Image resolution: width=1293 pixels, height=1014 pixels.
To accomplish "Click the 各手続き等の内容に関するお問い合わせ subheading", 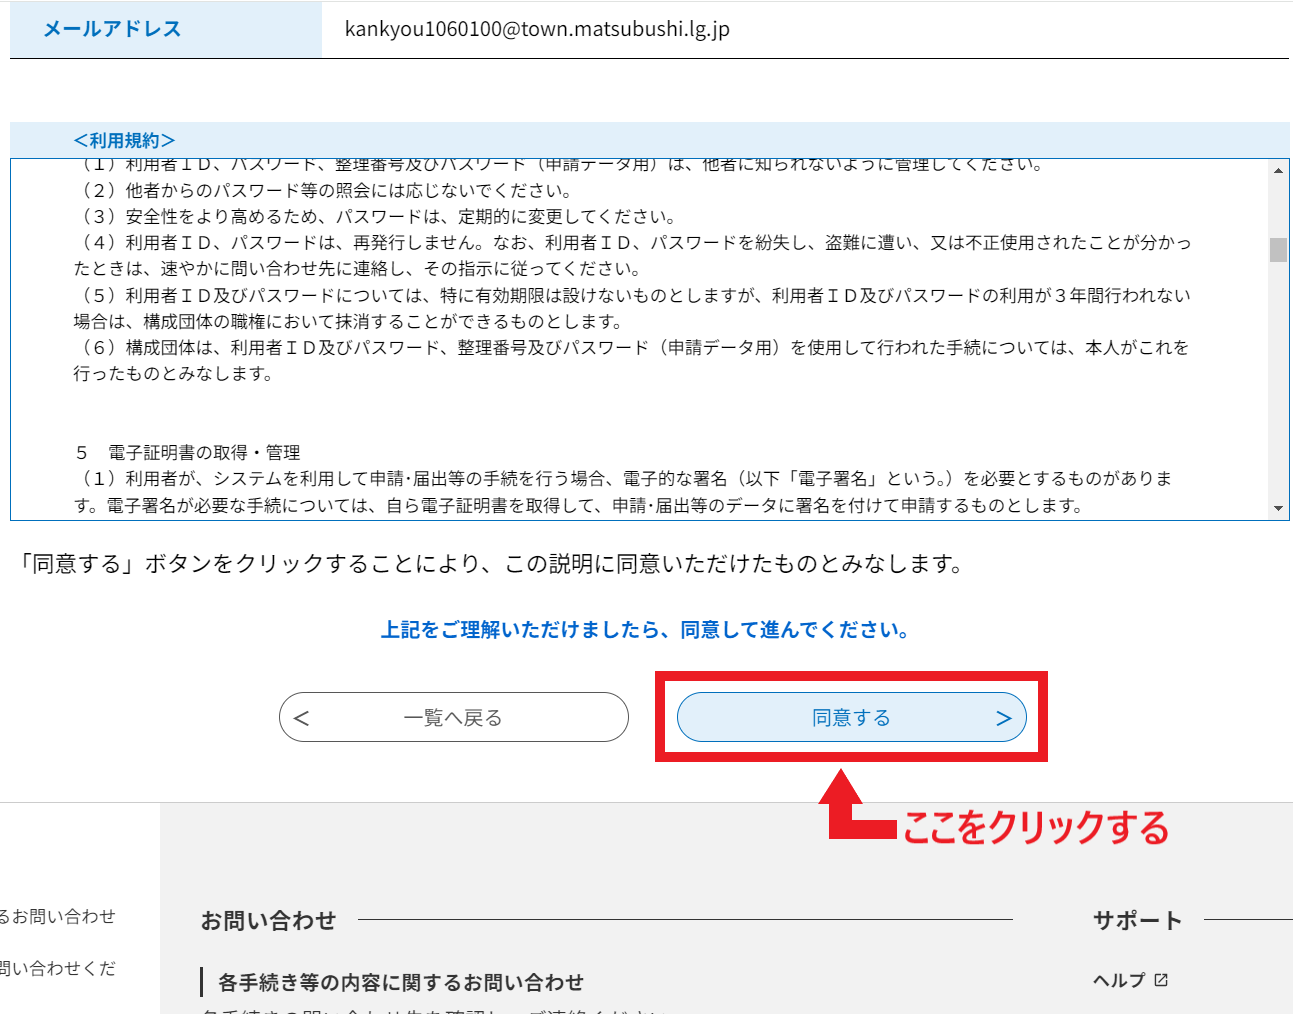I will [x=400, y=982].
